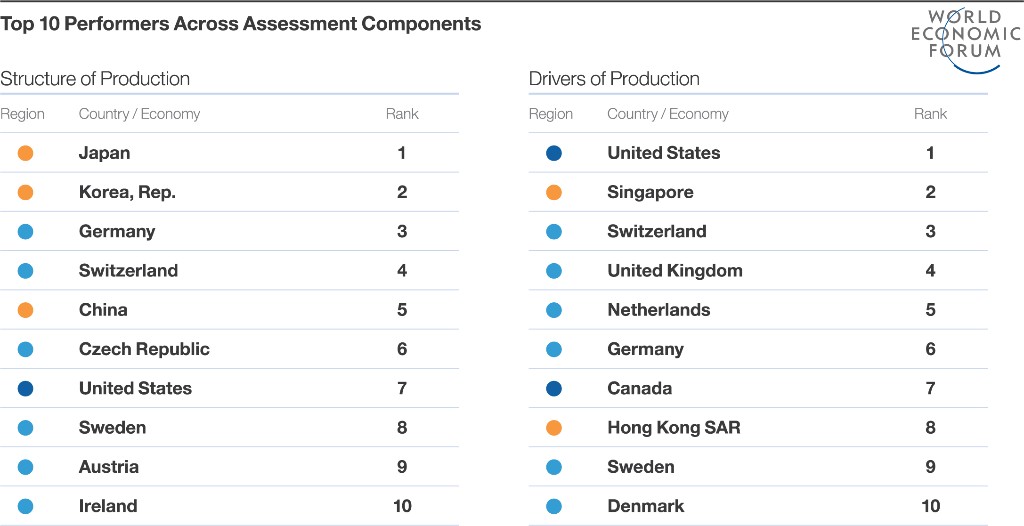Click the United Kingdom country name

tap(675, 271)
